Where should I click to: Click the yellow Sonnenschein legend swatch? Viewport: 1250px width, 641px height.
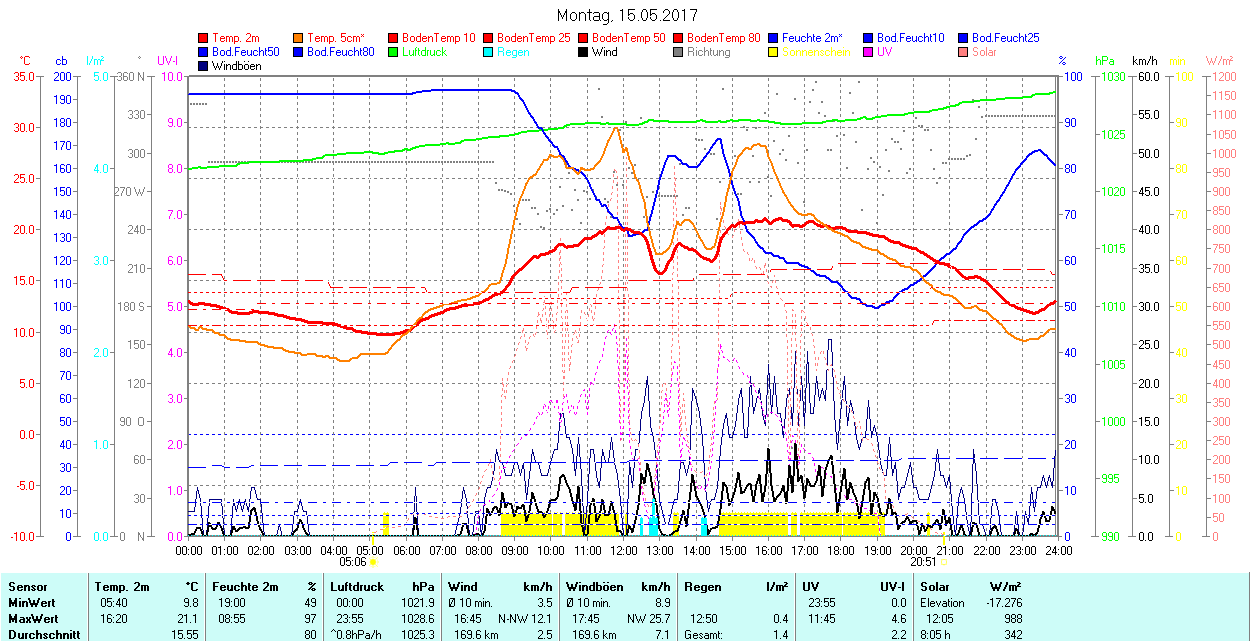(774, 52)
